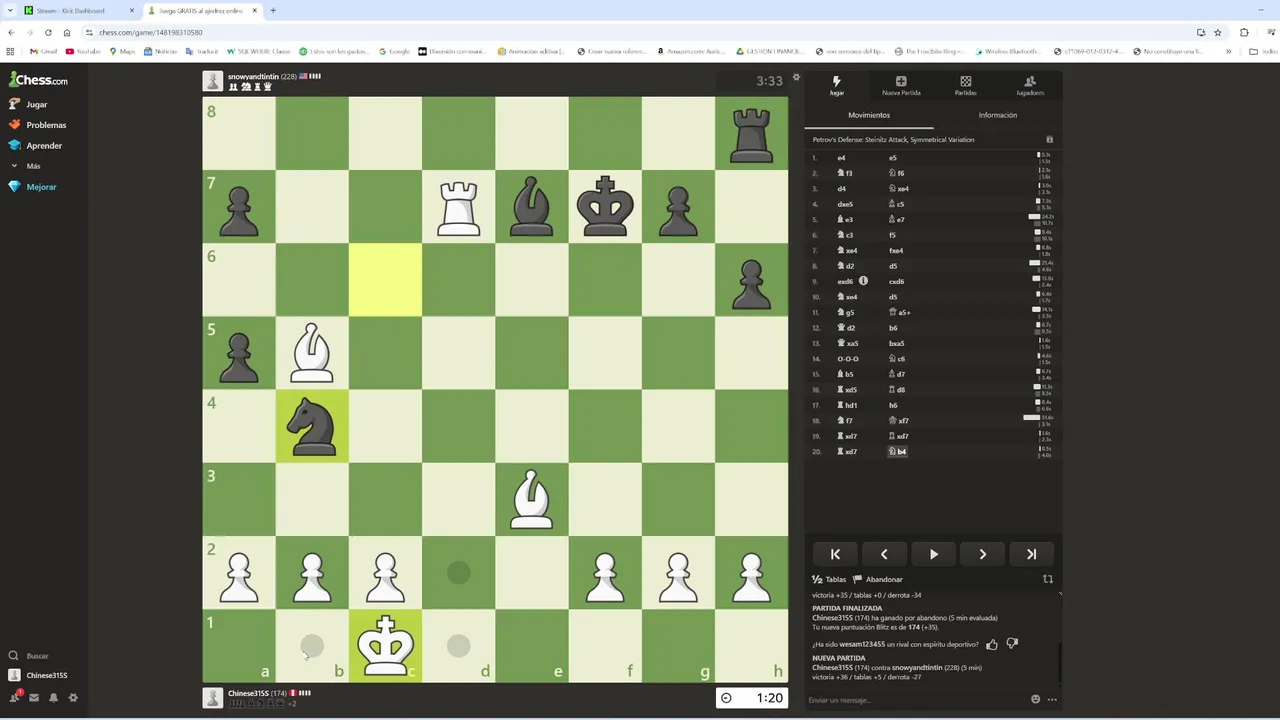The image size is (1280, 720).
Task: Select black's move 14 c6
Action: point(897,358)
